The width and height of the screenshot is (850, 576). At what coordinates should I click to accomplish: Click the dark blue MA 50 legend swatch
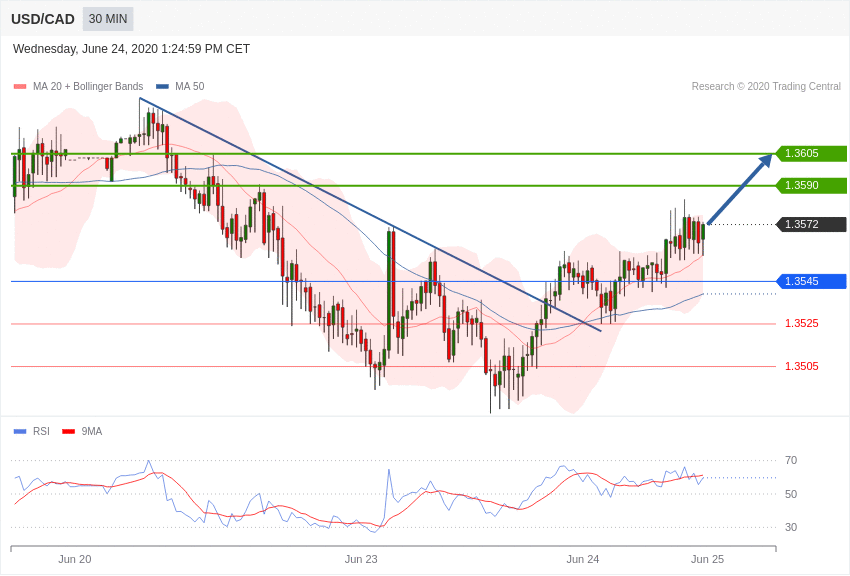coord(162,87)
